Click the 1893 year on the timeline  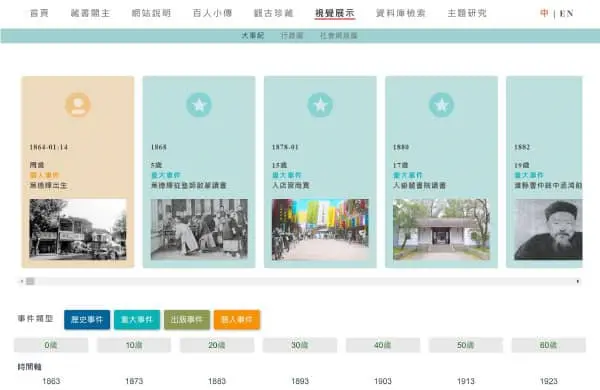(300, 381)
